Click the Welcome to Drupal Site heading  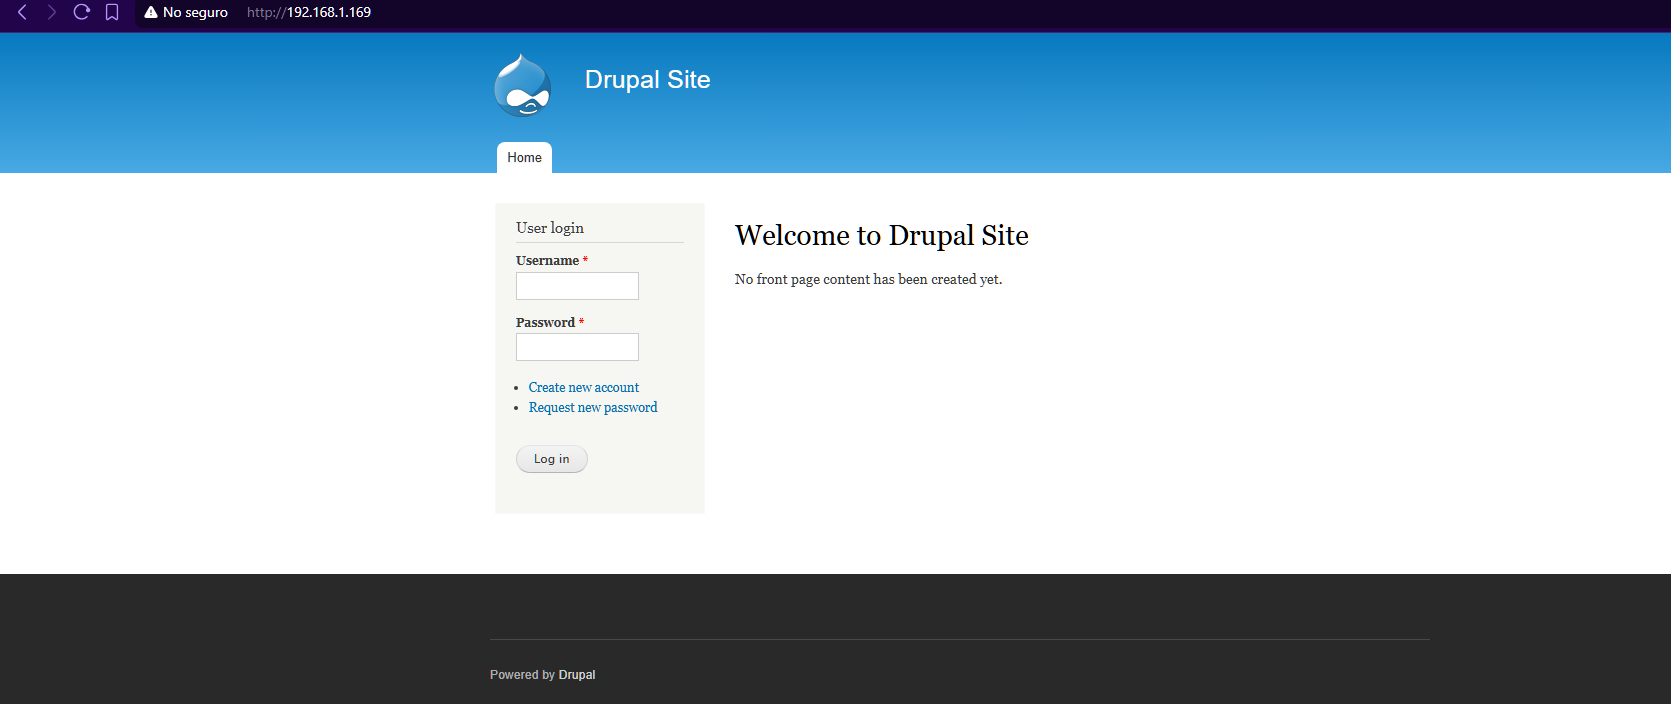(882, 235)
